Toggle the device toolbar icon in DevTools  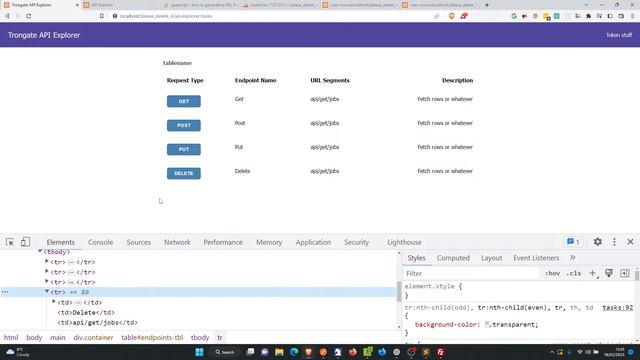(25, 242)
